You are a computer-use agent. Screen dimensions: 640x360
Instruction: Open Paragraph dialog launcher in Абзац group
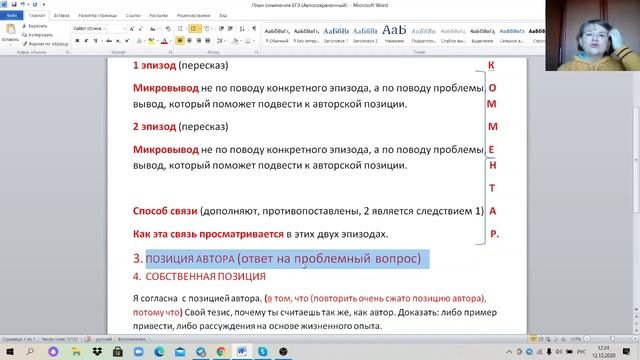(x=257, y=52)
